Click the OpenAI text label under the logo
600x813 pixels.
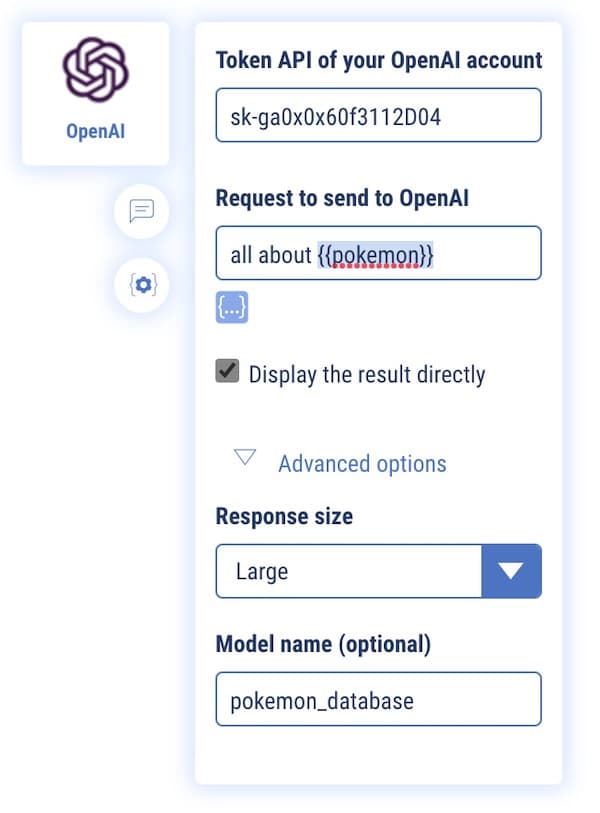96,133
